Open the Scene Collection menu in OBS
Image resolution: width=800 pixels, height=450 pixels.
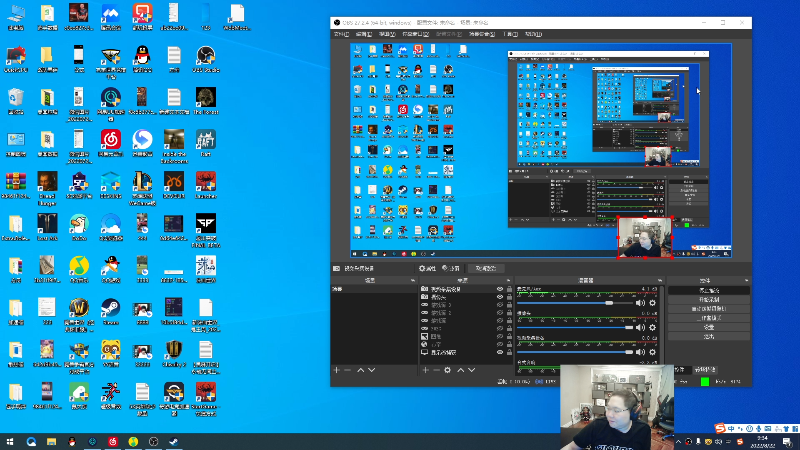(482, 34)
